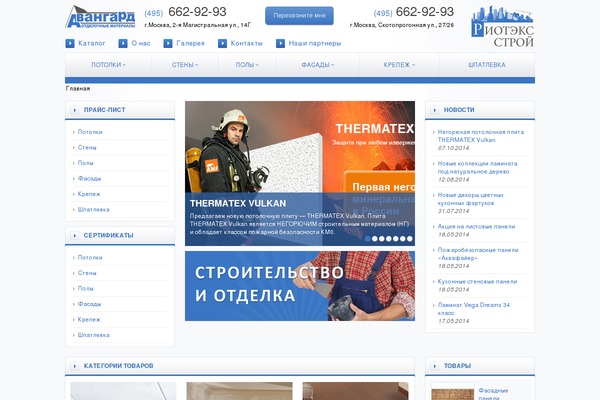Screen dimensions: 600x400
Task: Click the arrow icon beside Контакты
Action: pos(222,44)
